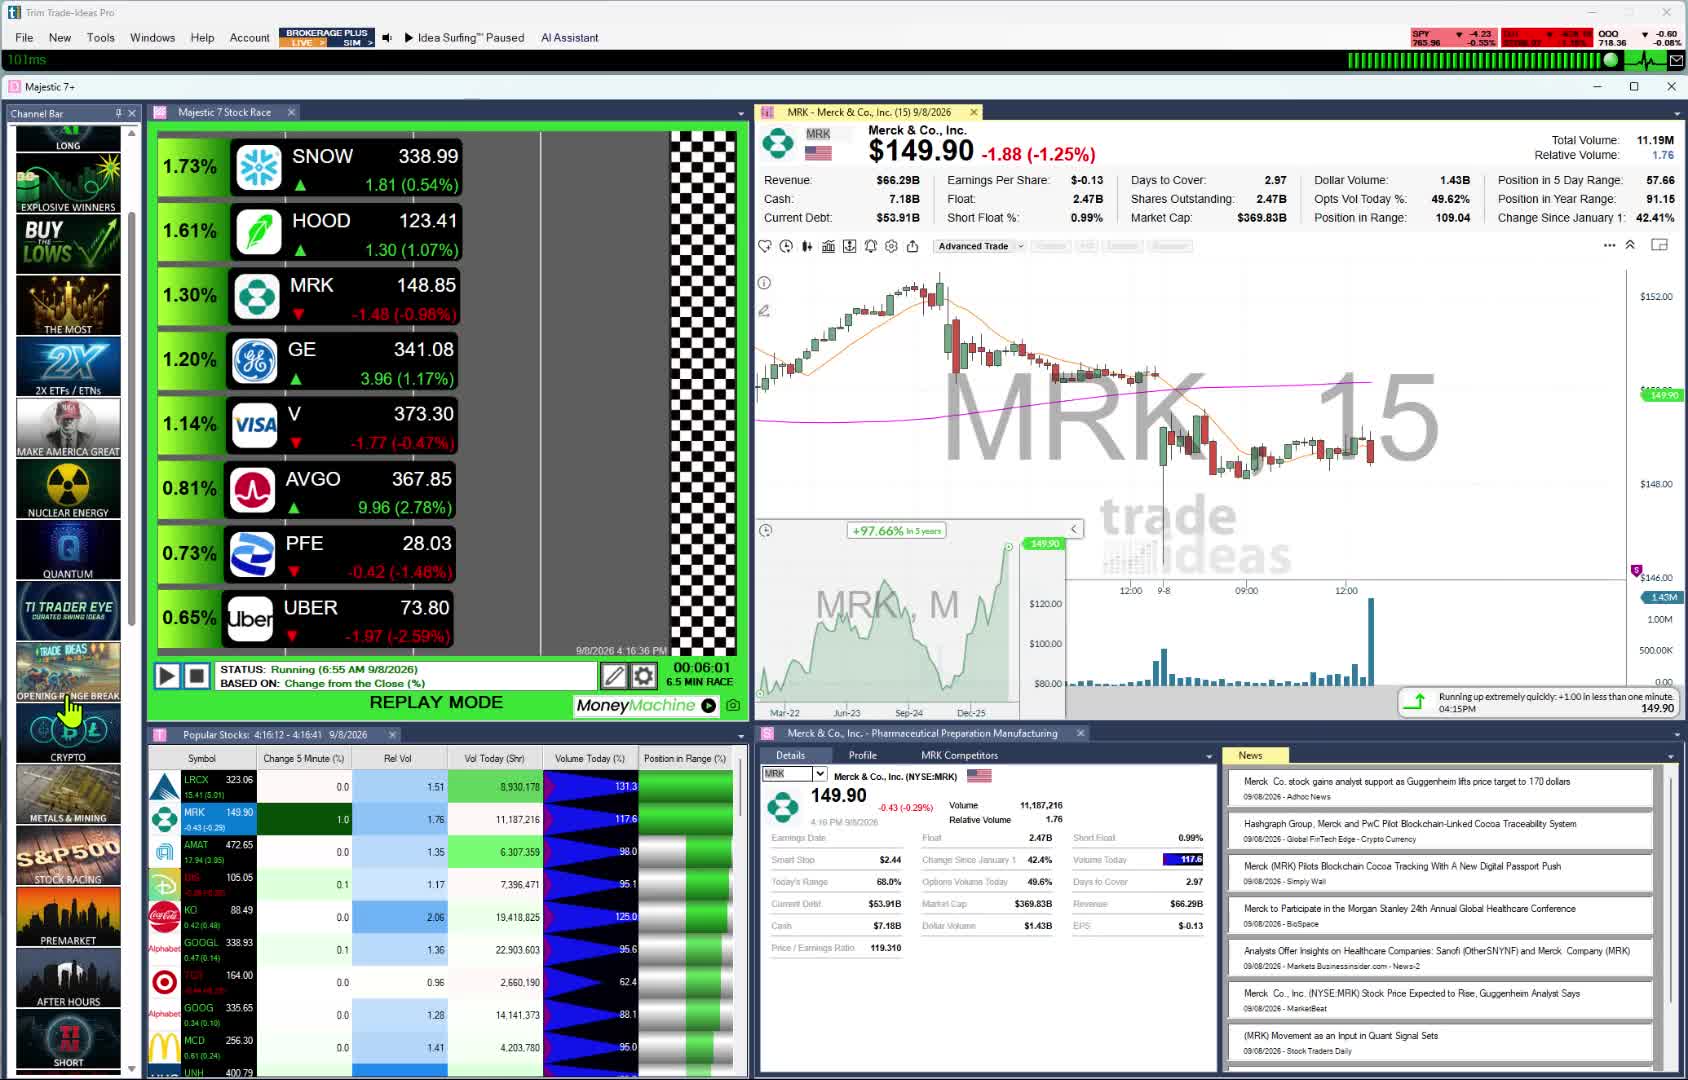Add MRK to favorites with heart icon
Image resolution: width=1688 pixels, height=1080 pixels.
tap(765, 246)
